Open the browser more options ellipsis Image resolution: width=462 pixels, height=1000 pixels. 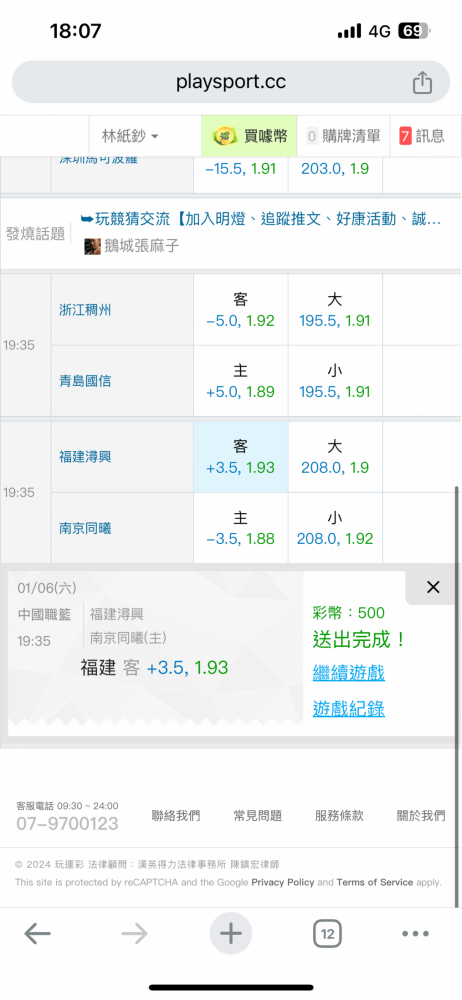(415, 934)
